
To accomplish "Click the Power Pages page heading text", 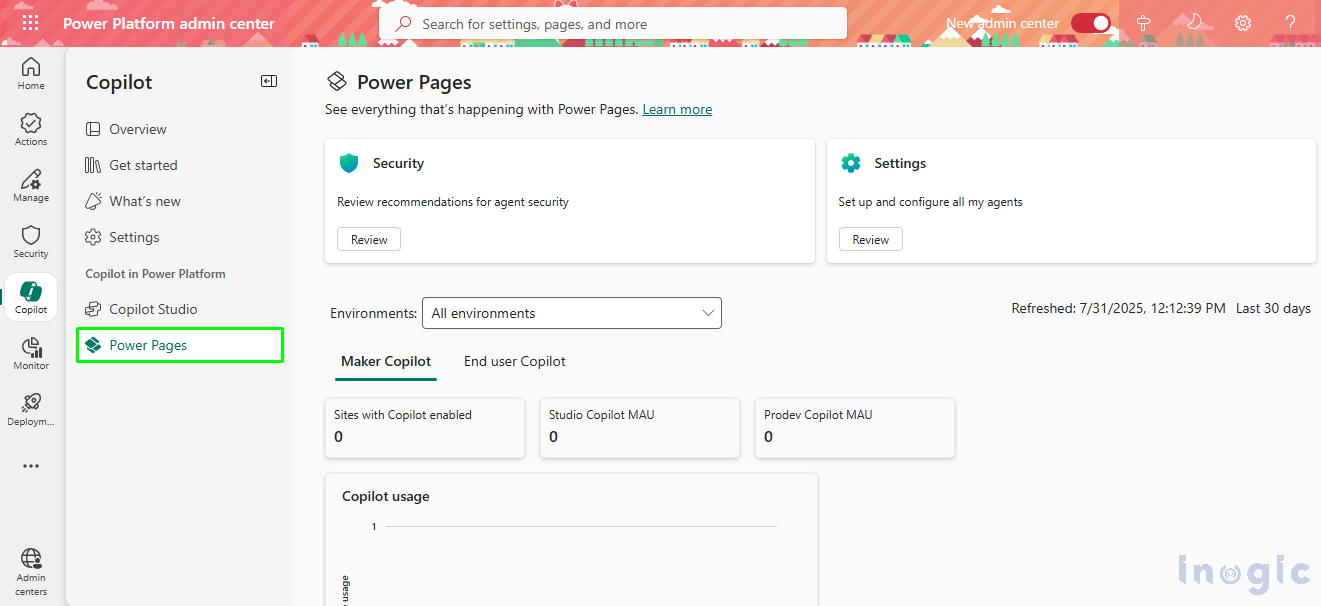I will [x=414, y=82].
